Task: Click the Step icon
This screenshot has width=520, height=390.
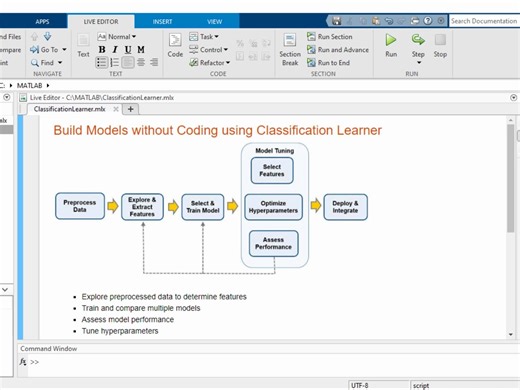Action: click(418, 40)
